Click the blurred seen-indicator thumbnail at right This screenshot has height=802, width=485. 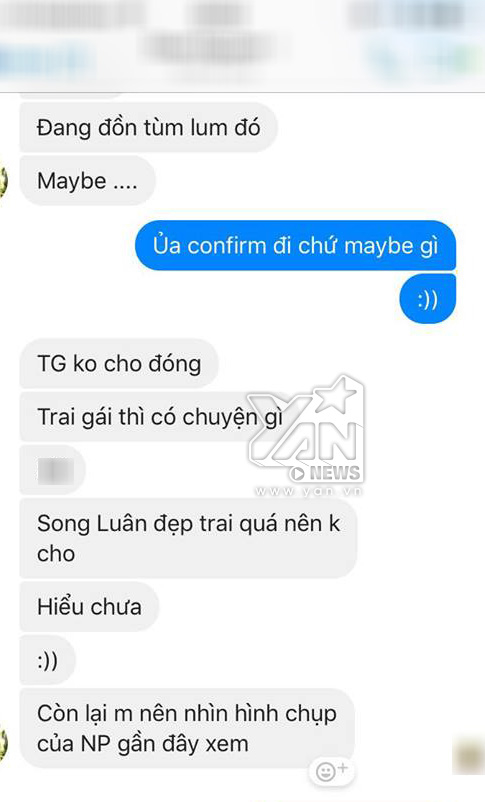point(468,755)
